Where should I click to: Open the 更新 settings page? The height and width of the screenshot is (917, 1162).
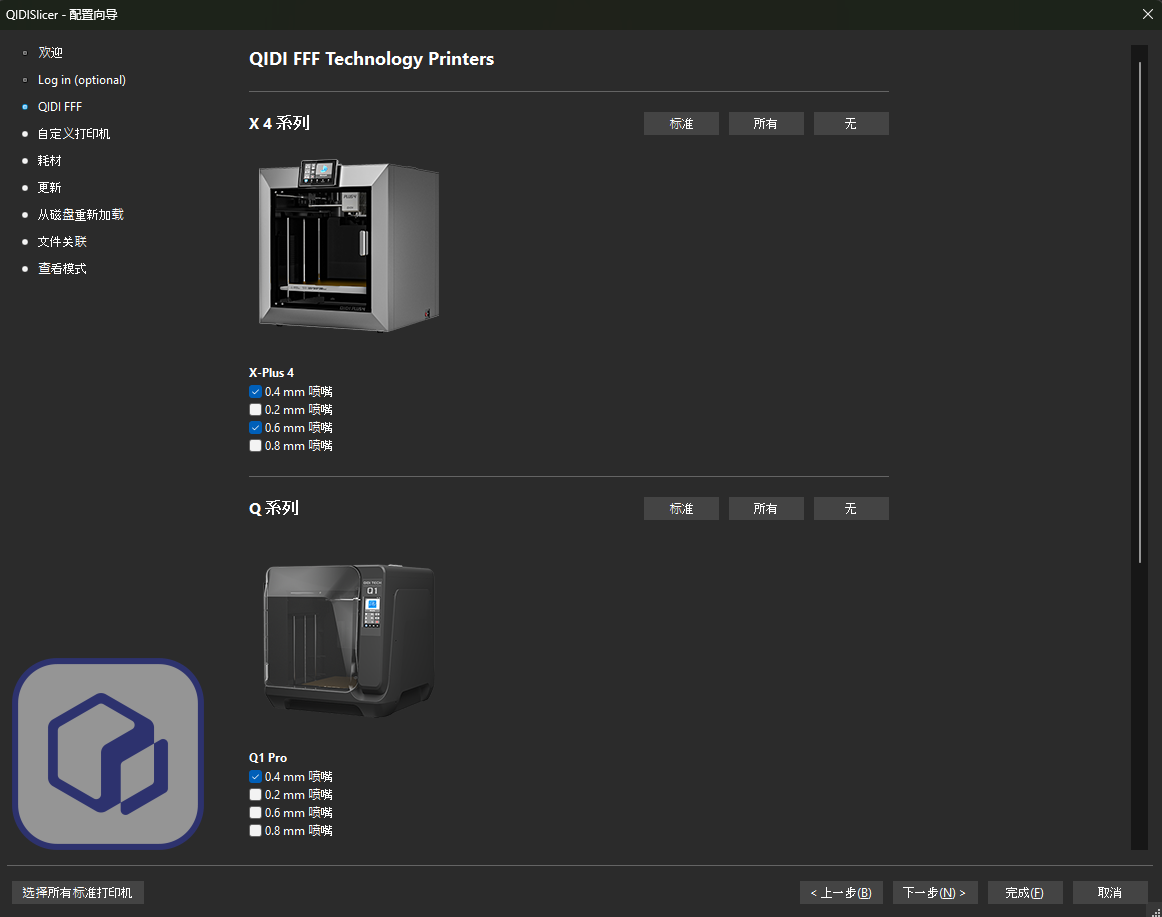50,187
